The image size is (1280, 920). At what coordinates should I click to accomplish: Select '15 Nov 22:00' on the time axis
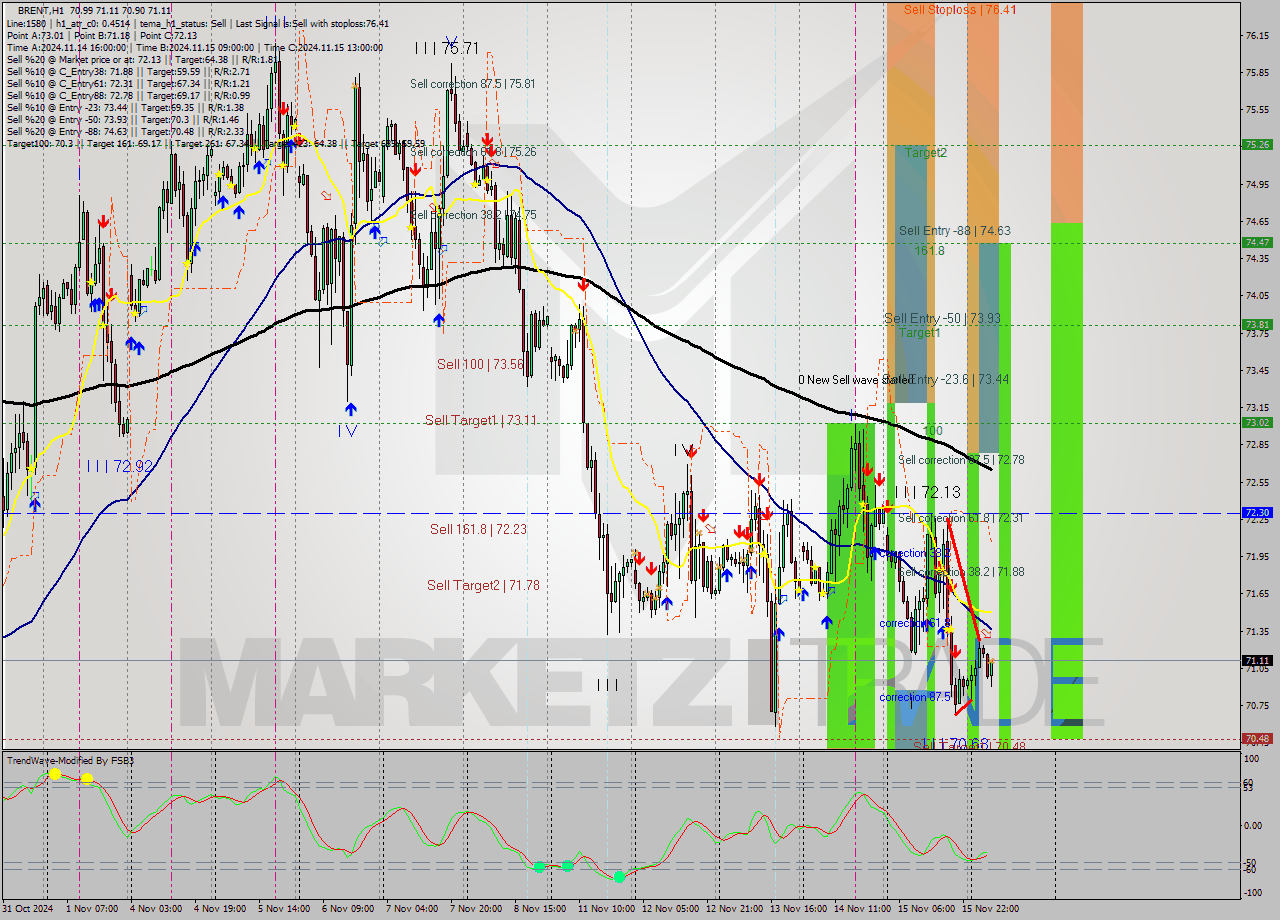pyautogui.click(x=990, y=909)
